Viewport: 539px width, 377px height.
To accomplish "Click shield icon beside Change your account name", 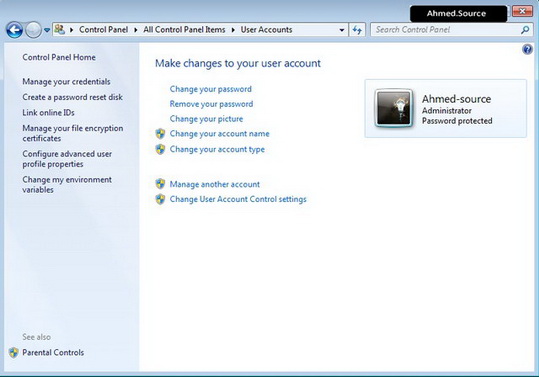I will click(x=160, y=134).
